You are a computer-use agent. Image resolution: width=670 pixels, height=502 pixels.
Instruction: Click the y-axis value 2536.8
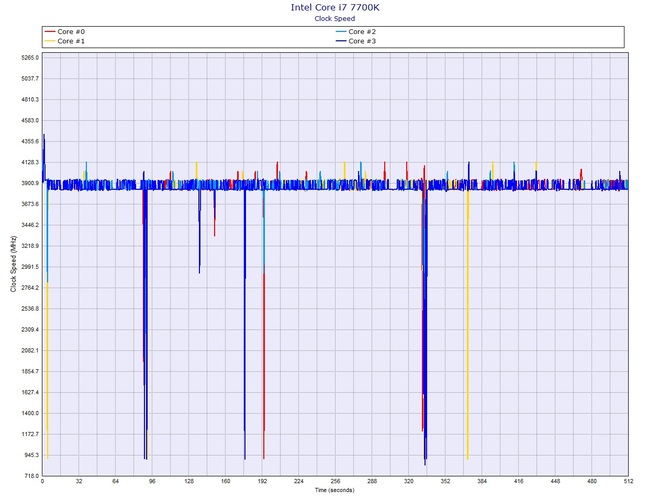coord(30,309)
